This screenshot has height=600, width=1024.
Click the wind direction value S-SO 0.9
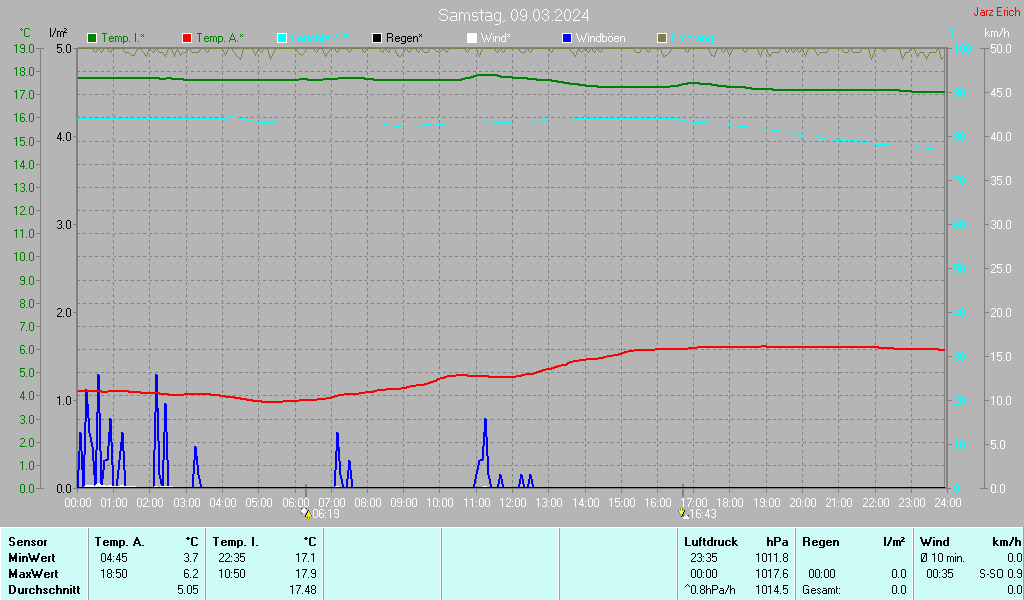pyautogui.click(x=1000, y=574)
